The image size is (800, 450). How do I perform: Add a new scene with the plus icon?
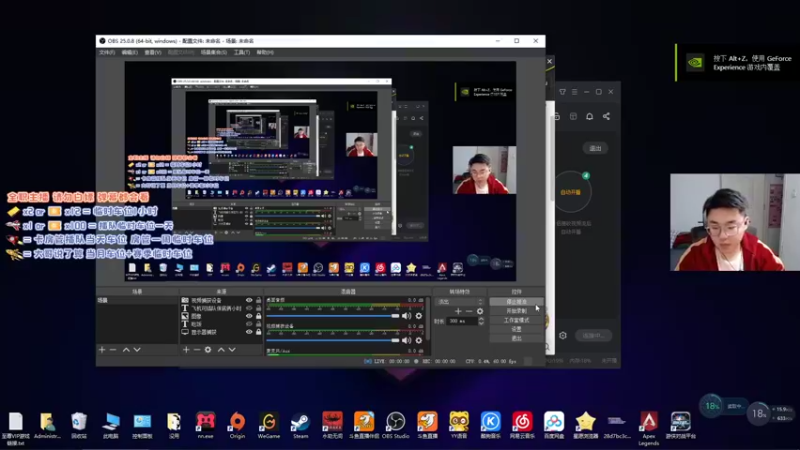click(102, 349)
